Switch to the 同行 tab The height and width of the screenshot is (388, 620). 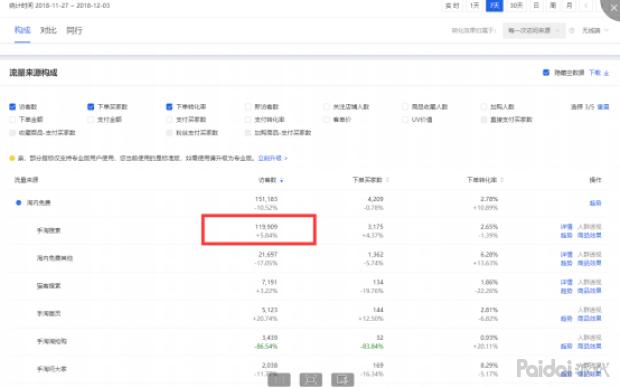pyautogui.click(x=74, y=30)
